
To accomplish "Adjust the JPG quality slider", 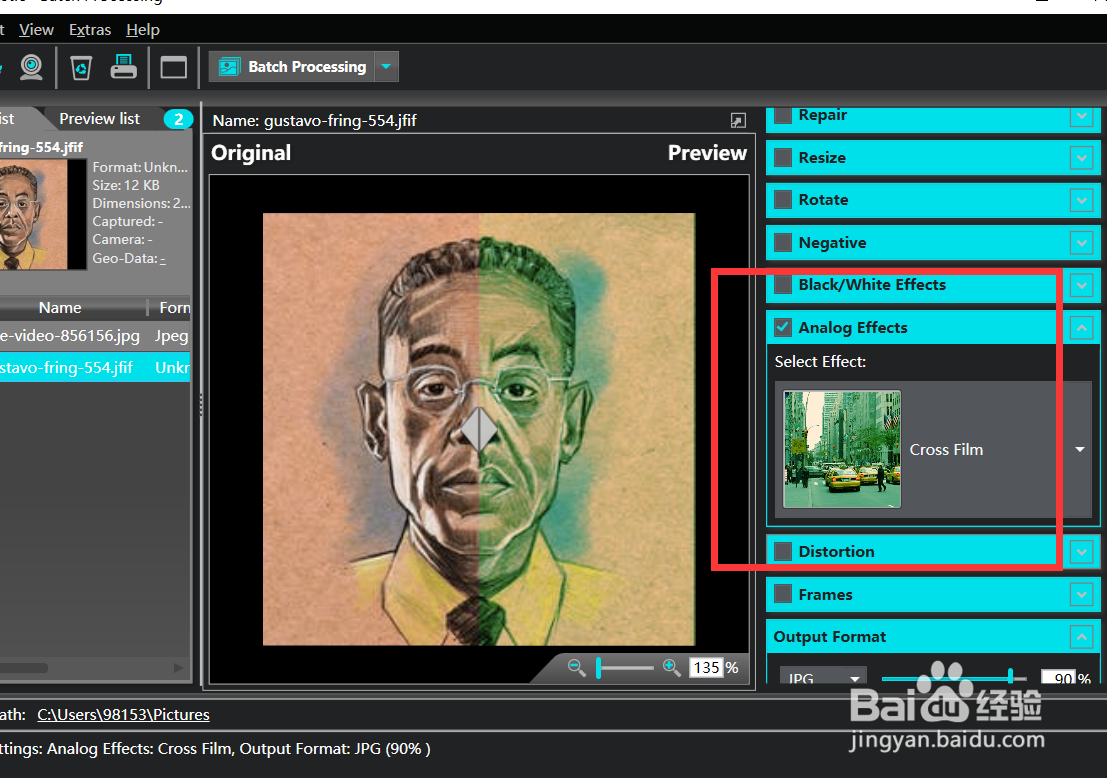I will (1011, 677).
